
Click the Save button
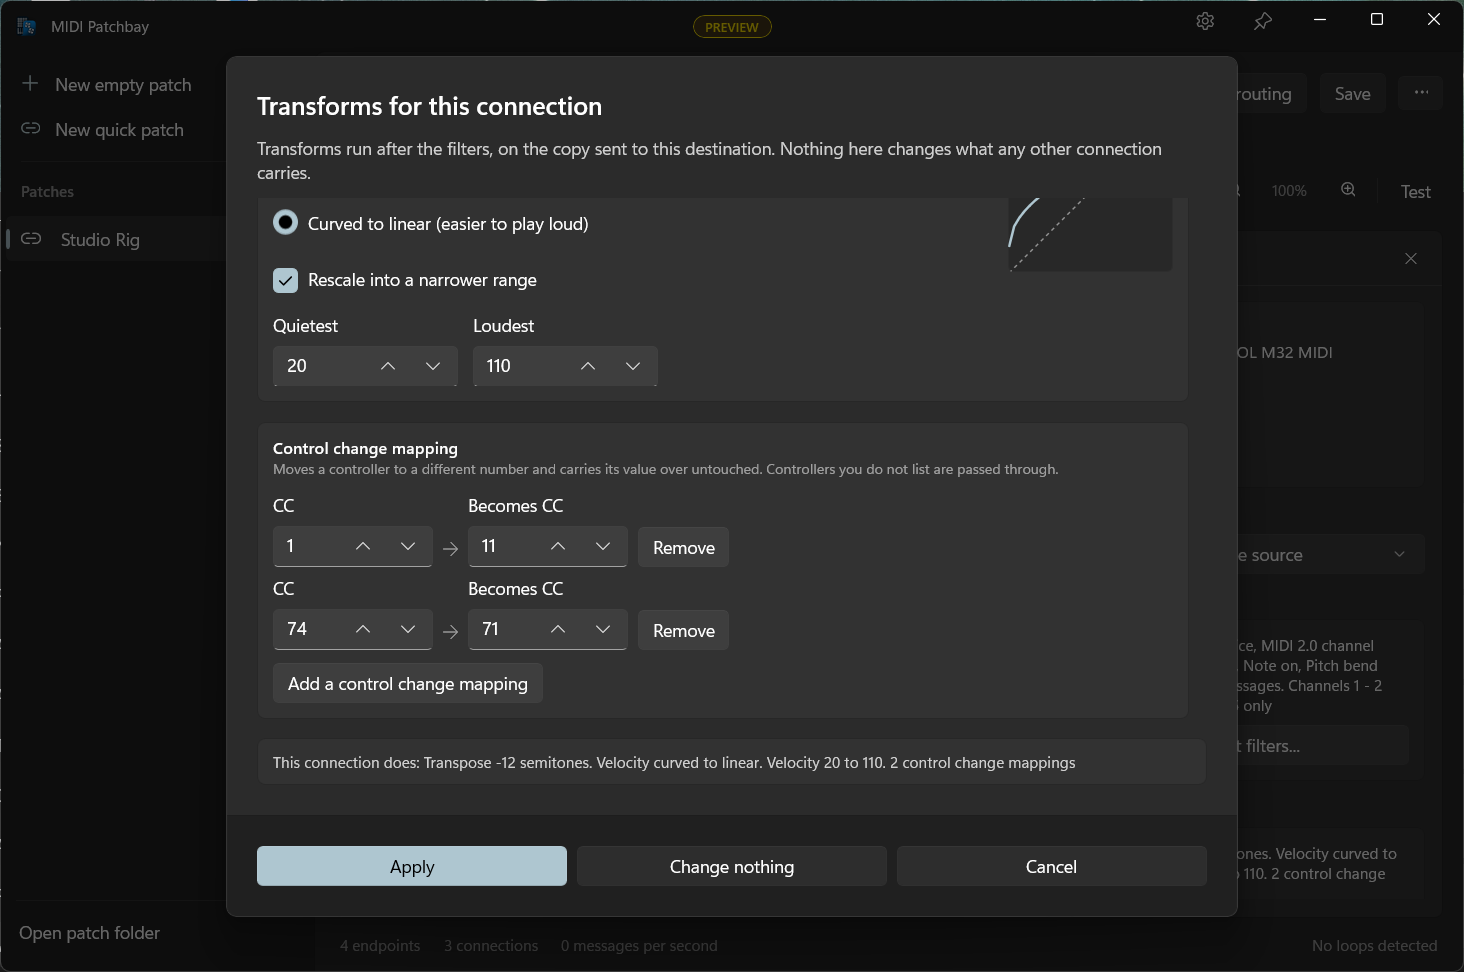tap(1353, 93)
